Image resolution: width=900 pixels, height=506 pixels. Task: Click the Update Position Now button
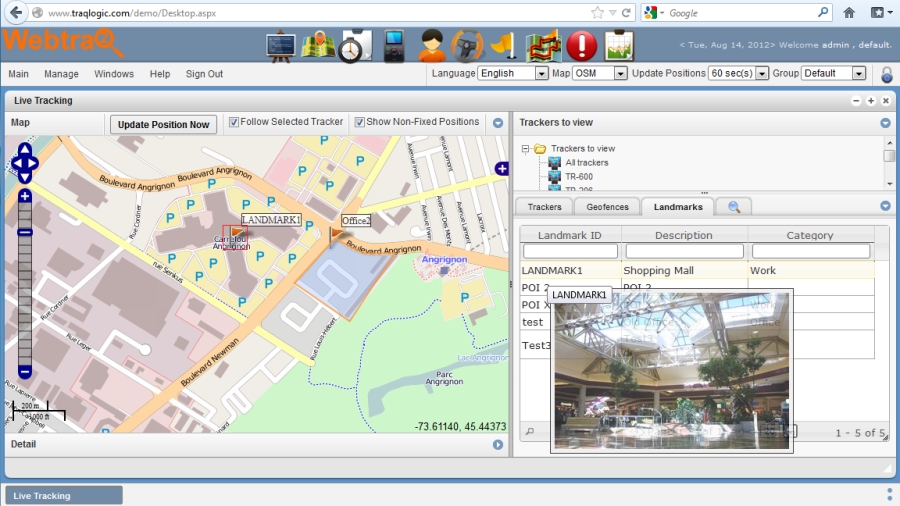164,124
